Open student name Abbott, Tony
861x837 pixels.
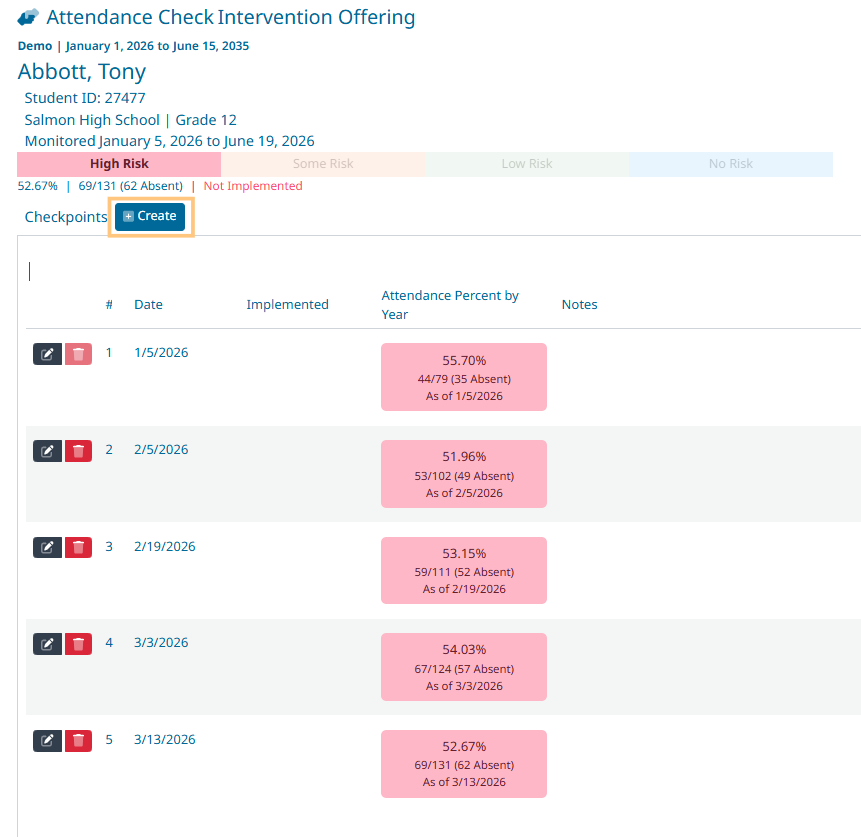coord(82,72)
